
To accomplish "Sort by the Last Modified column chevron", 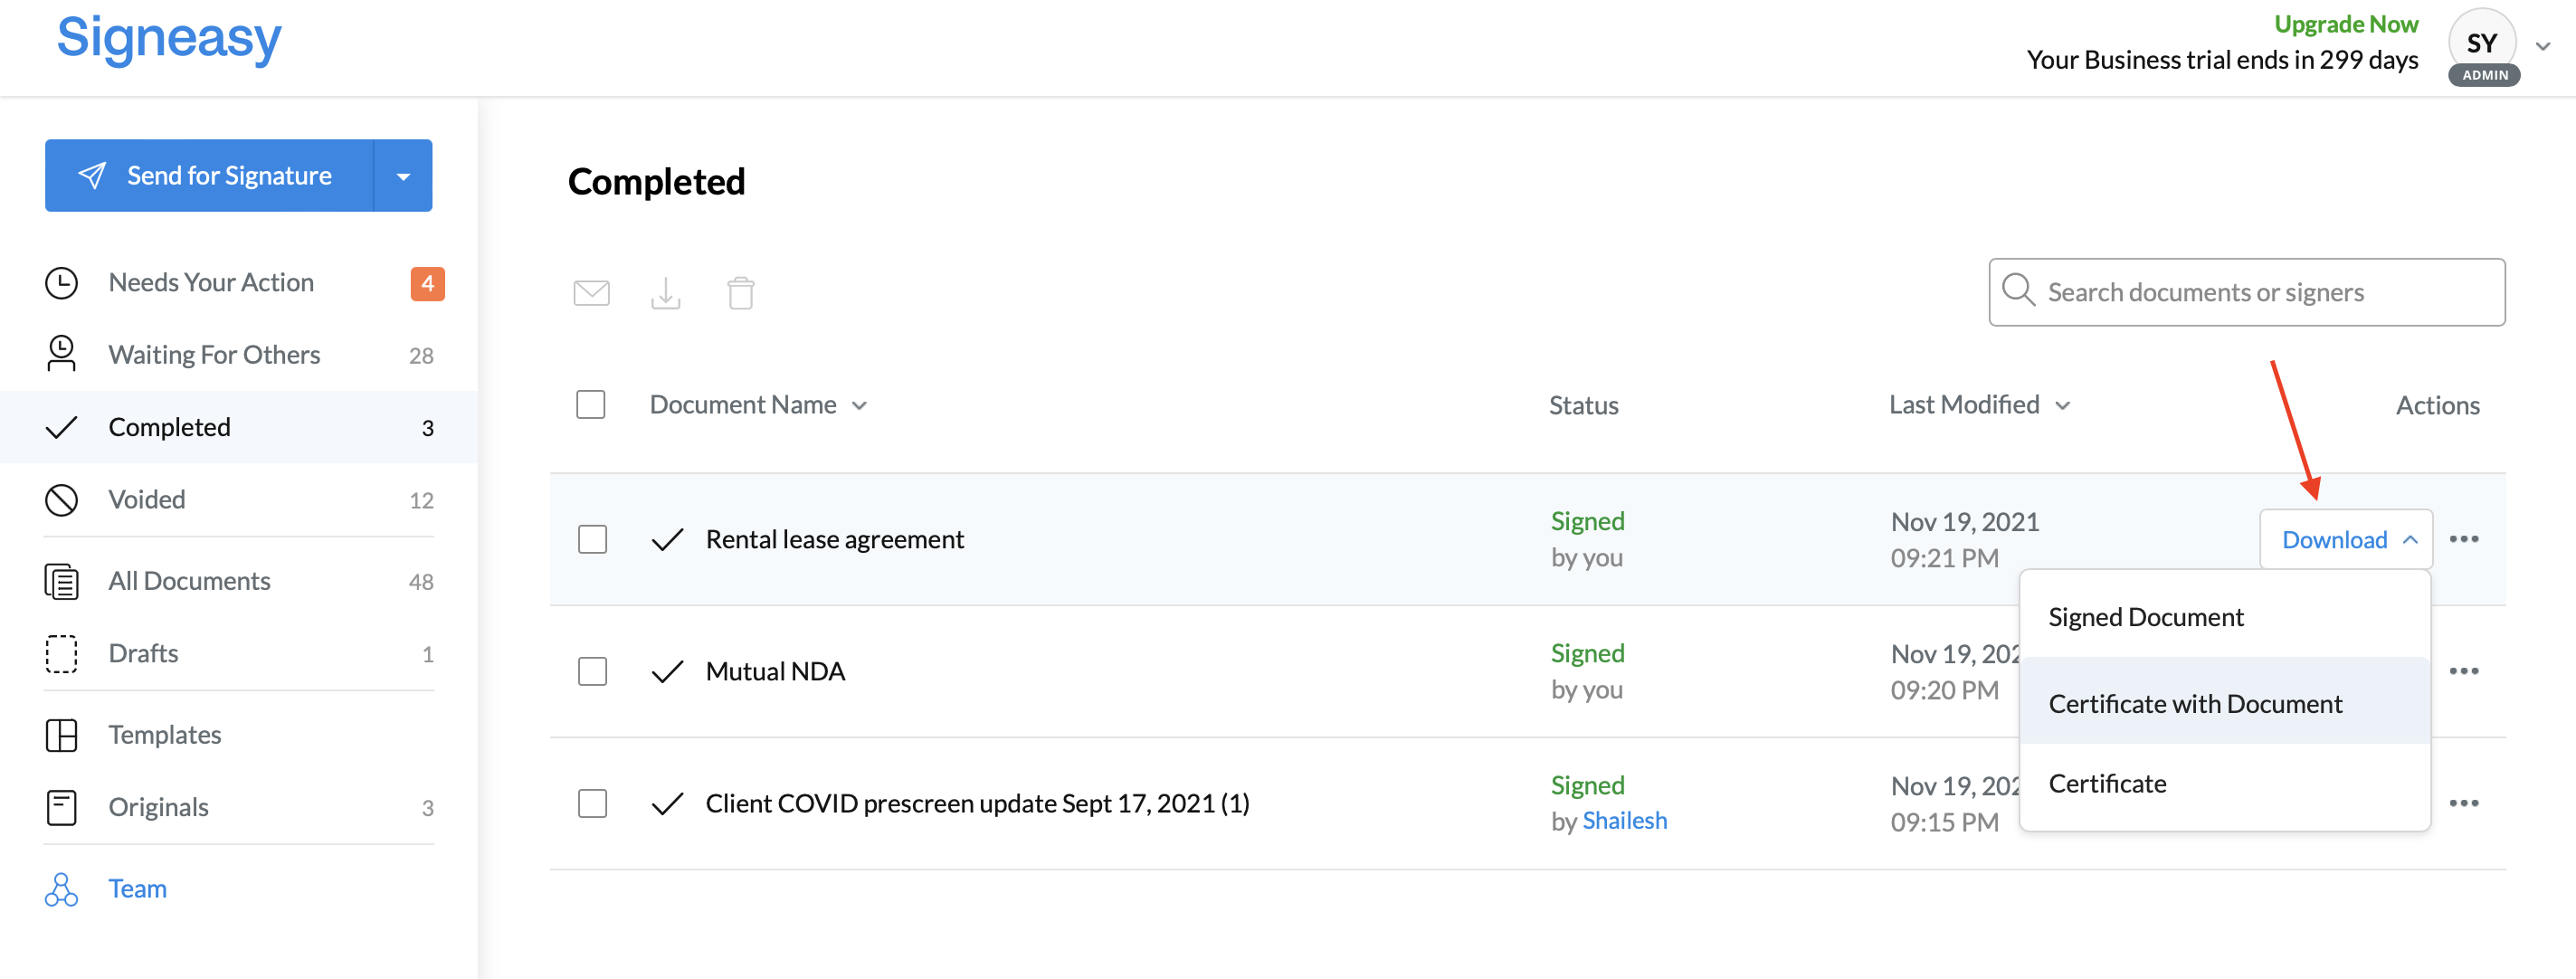I will pyautogui.click(x=2063, y=405).
